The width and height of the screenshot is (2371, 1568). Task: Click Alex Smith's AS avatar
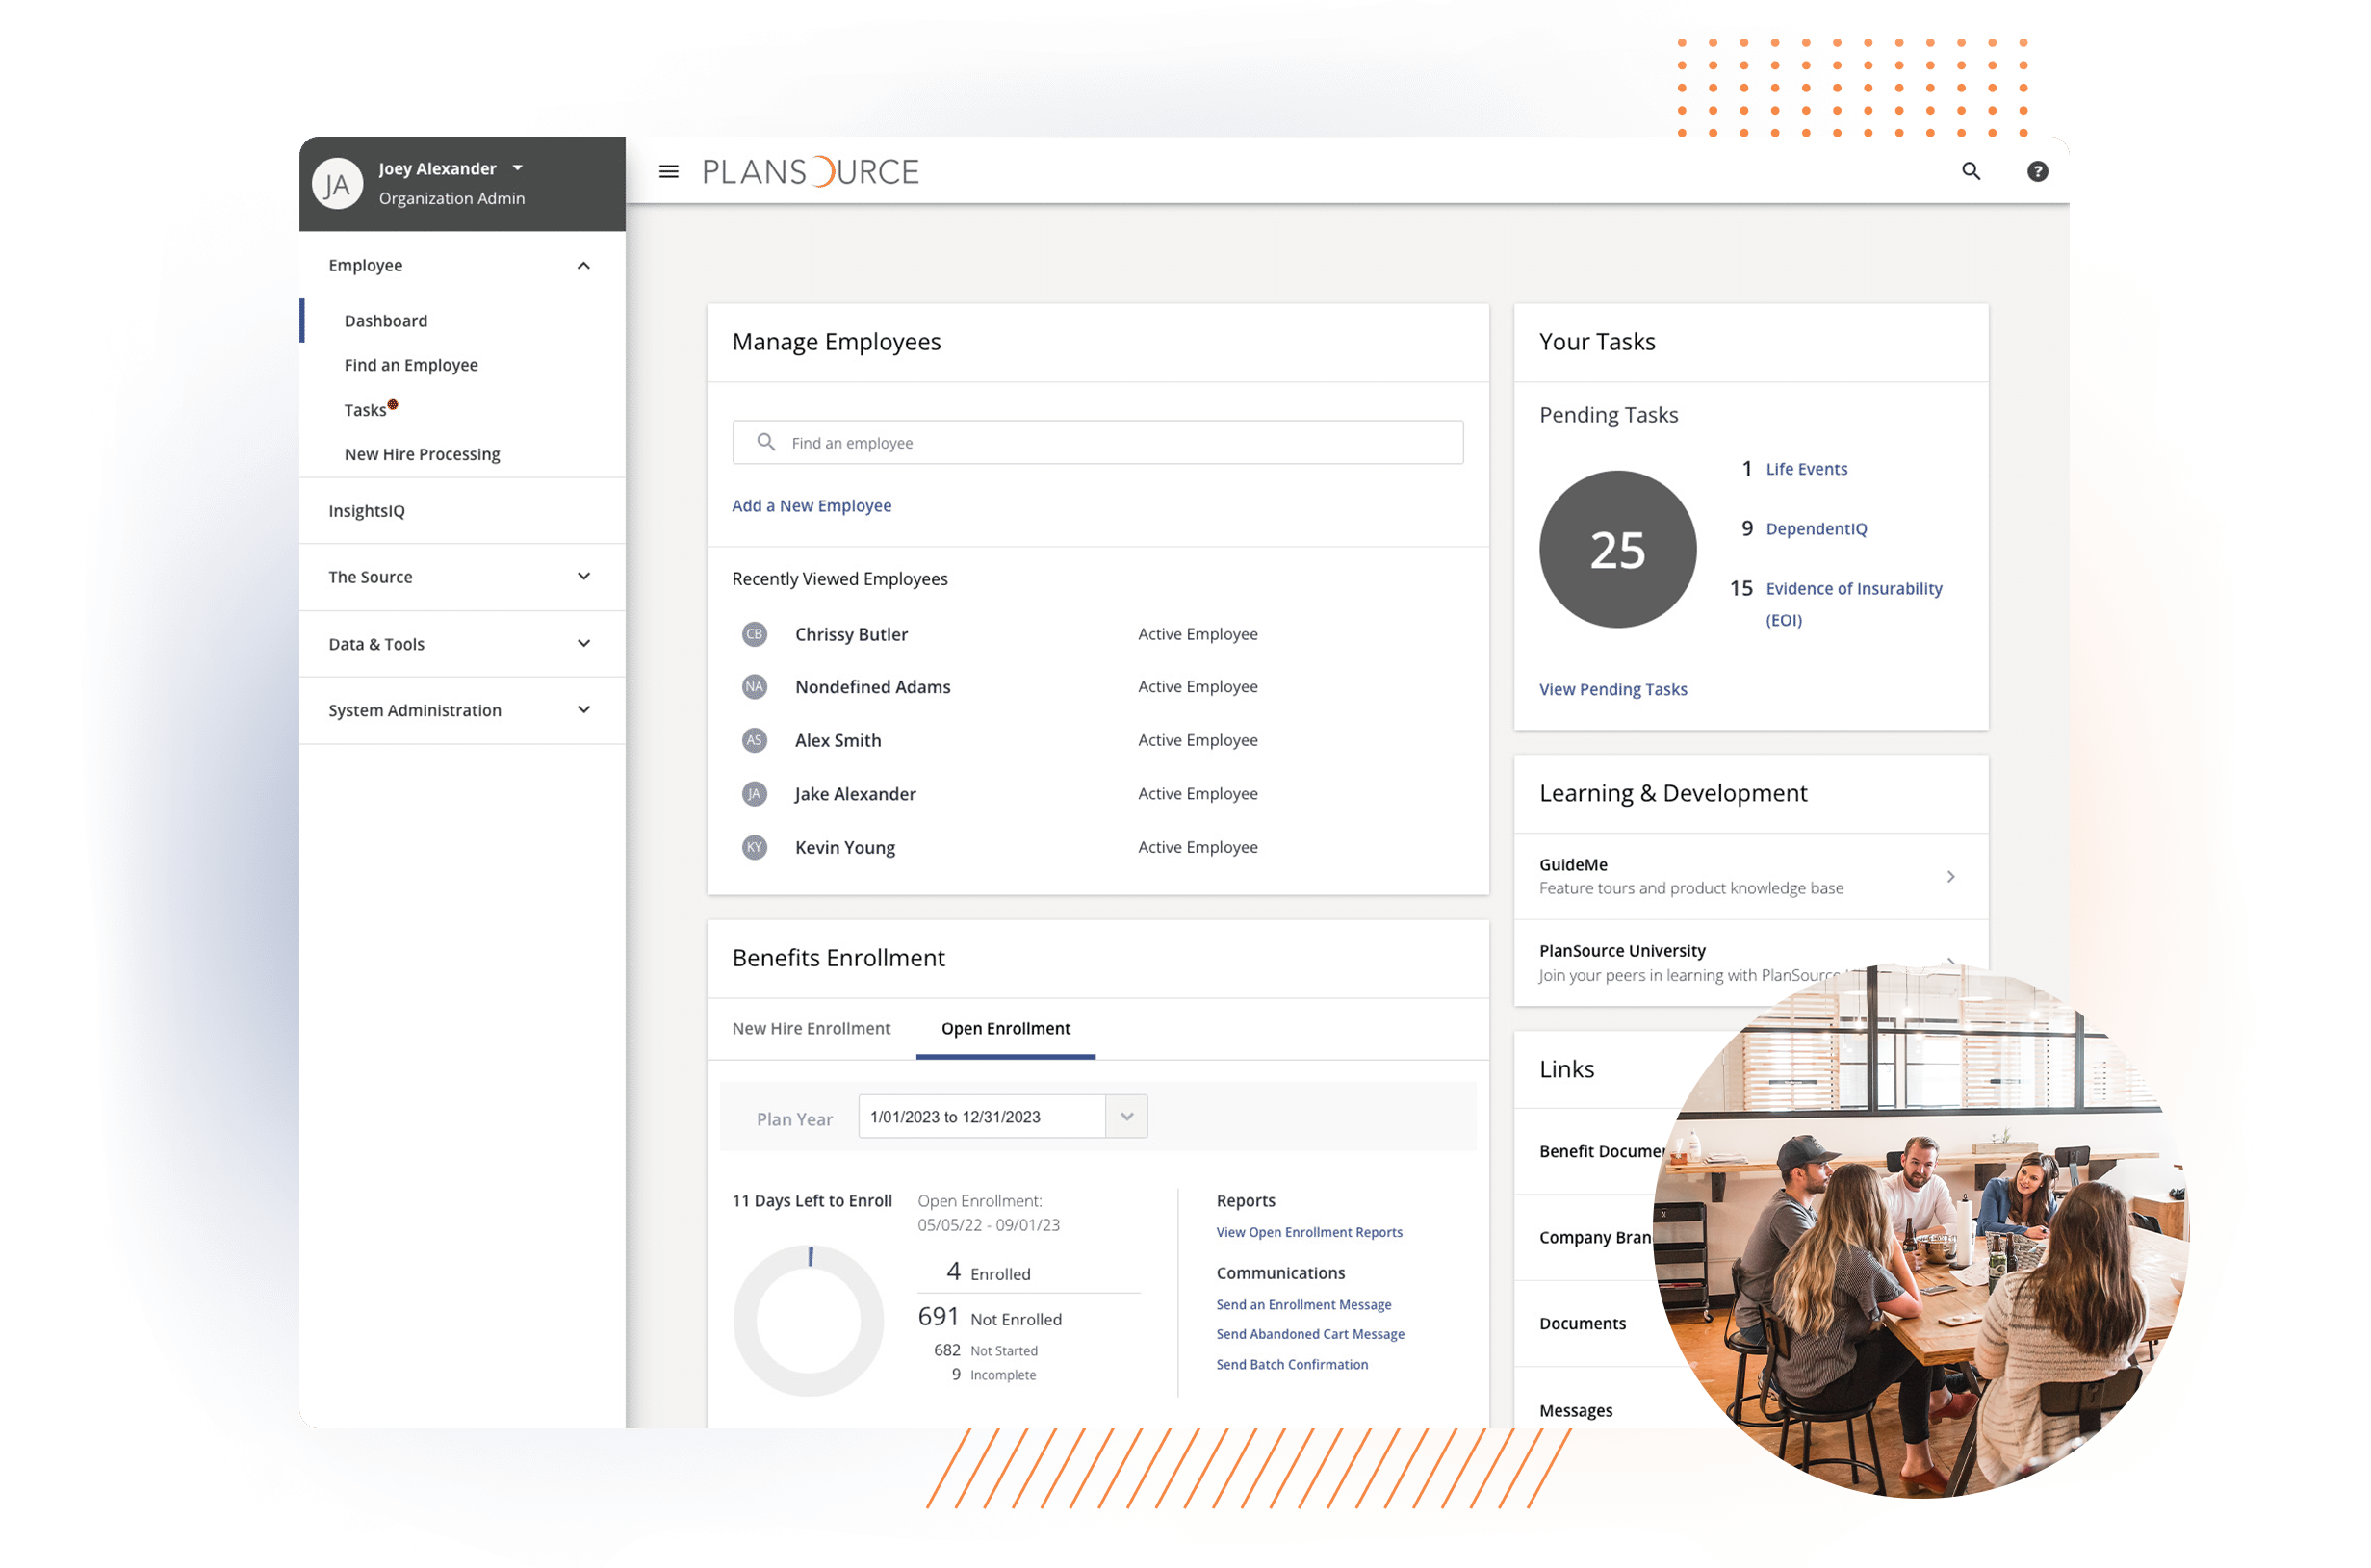click(754, 741)
